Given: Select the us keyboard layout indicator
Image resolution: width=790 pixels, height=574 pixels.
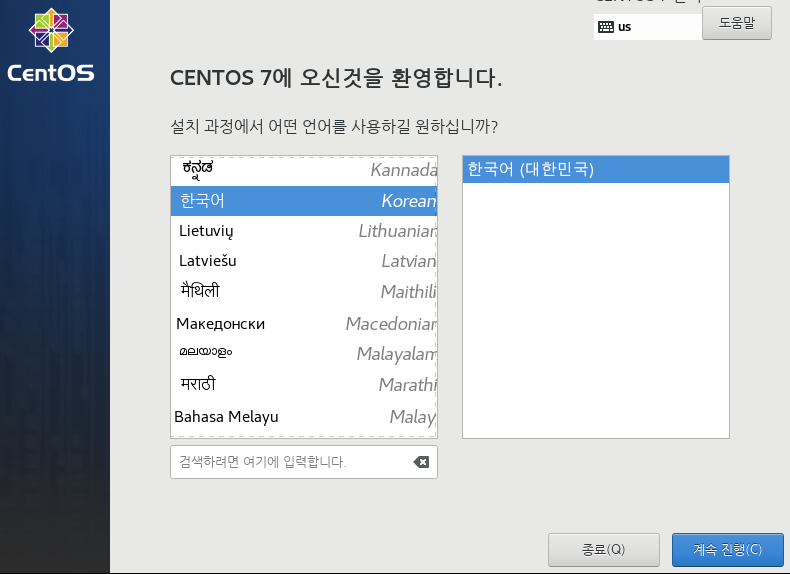Looking at the screenshot, I should (x=648, y=27).
